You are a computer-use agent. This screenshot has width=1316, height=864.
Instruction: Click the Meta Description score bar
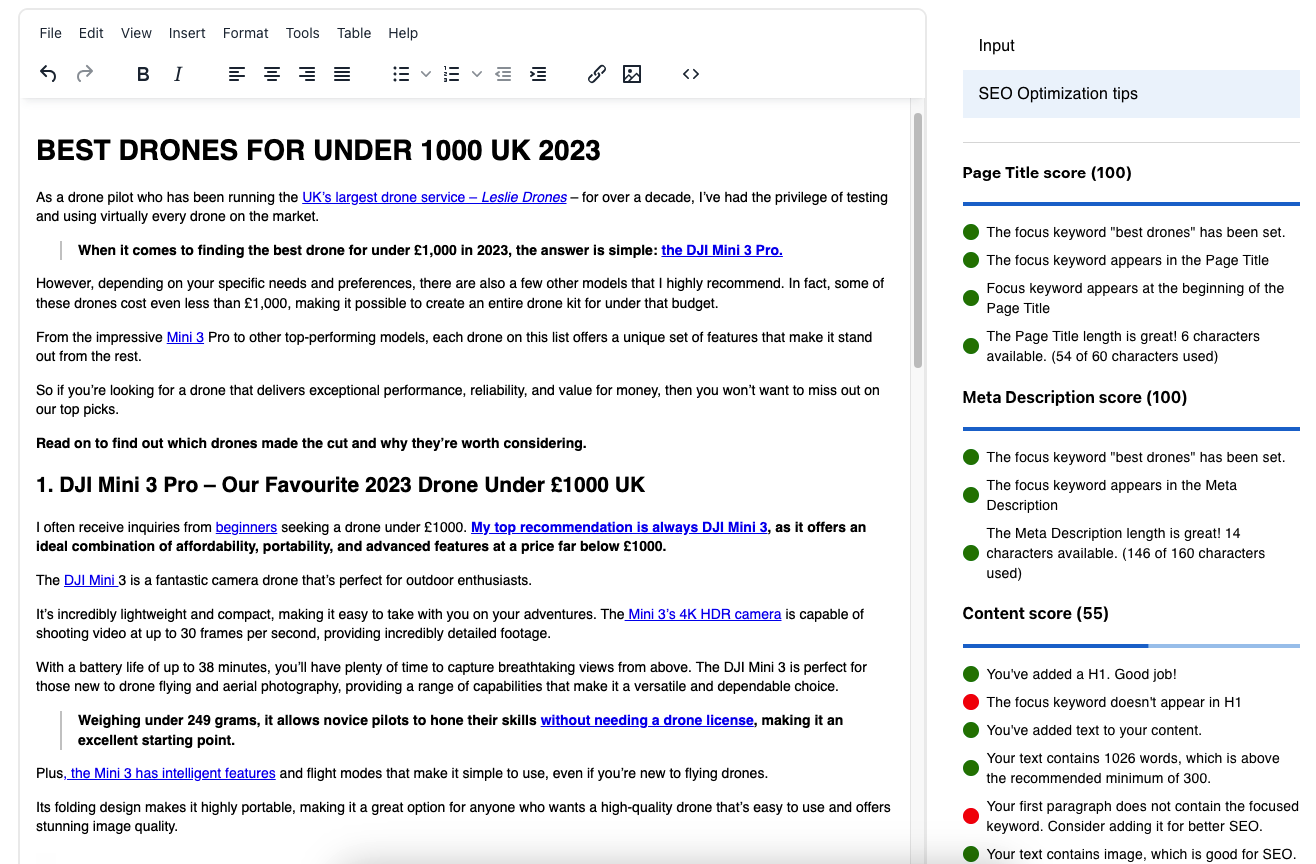tap(1131, 429)
